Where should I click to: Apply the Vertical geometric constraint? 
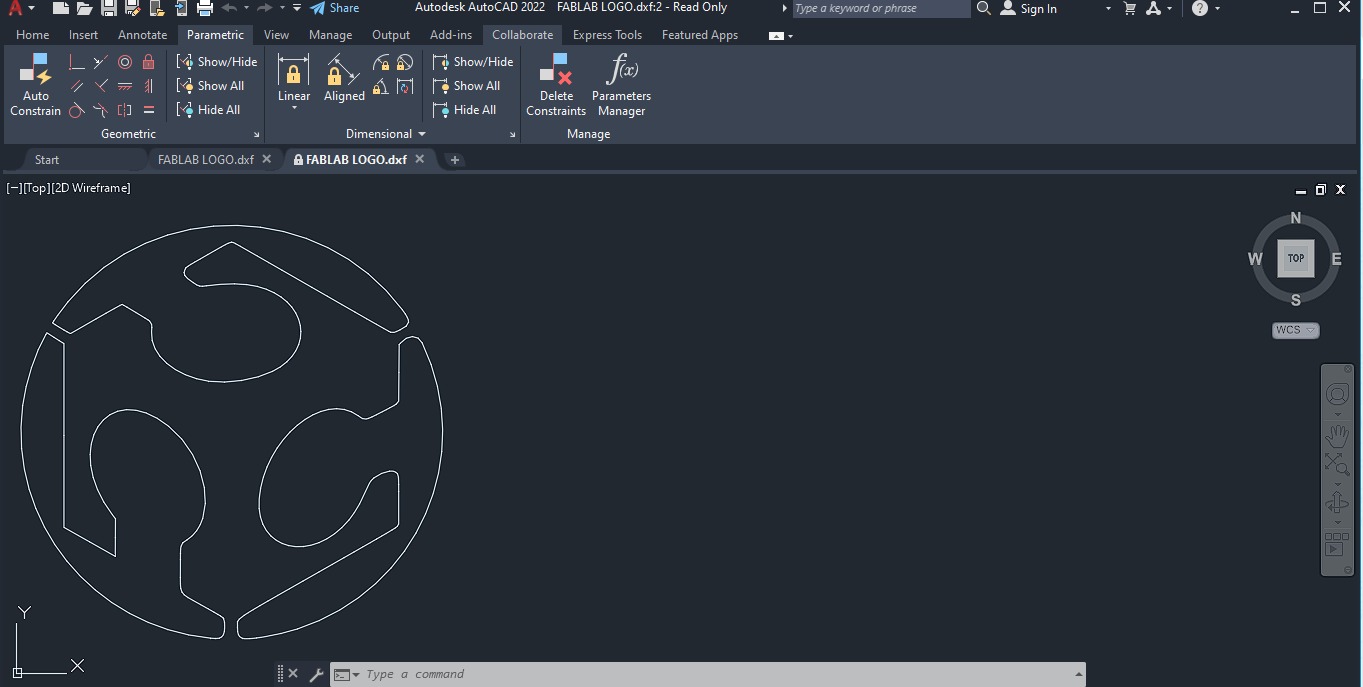[x=148, y=86]
